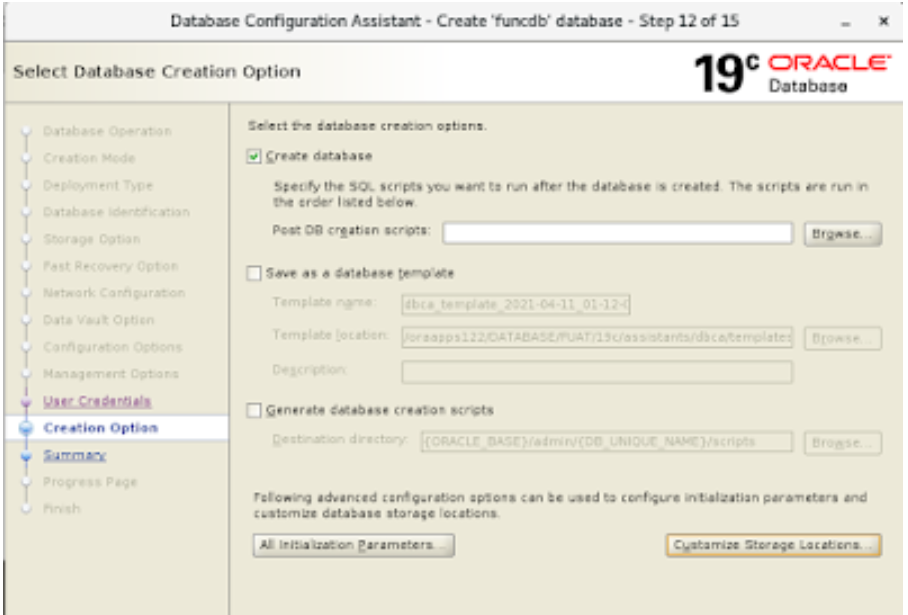Click the 'Following advanced configuration options' paragraph

[x=561, y=505]
